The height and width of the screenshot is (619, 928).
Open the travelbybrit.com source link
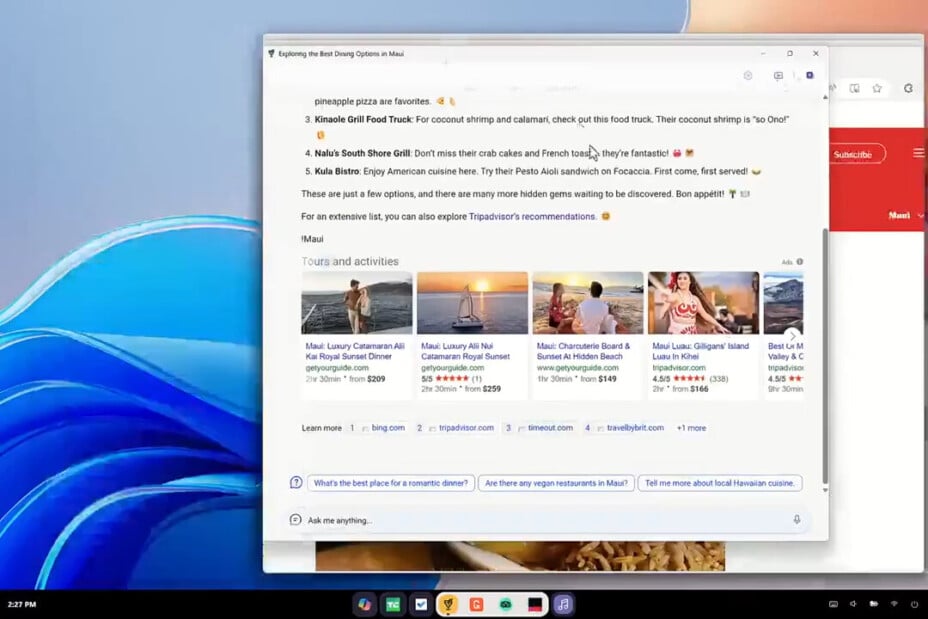(635, 428)
